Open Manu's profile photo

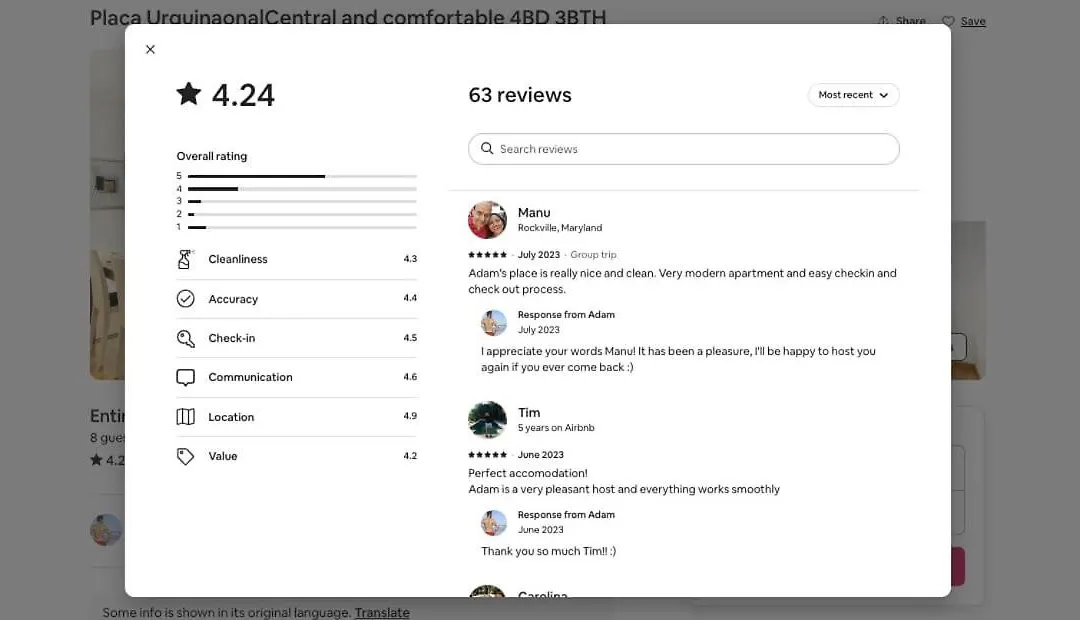[487, 220]
